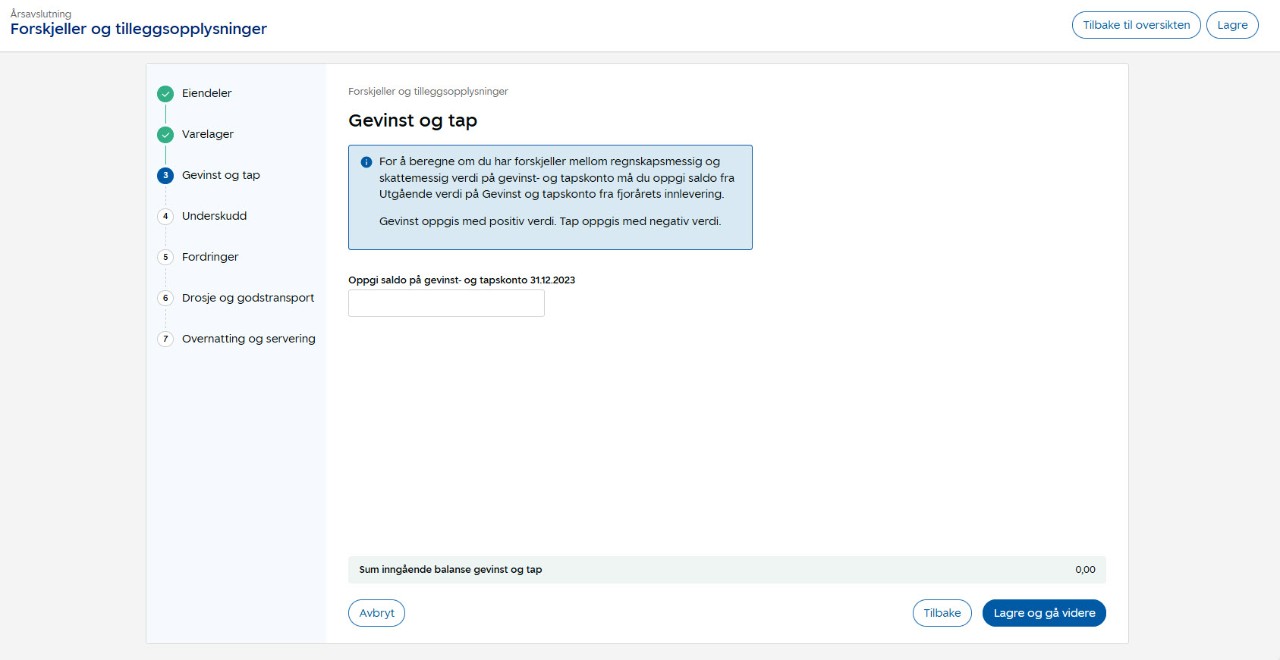
Task: Go to the Eiendeler step label
Action: pyautogui.click(x=206, y=94)
